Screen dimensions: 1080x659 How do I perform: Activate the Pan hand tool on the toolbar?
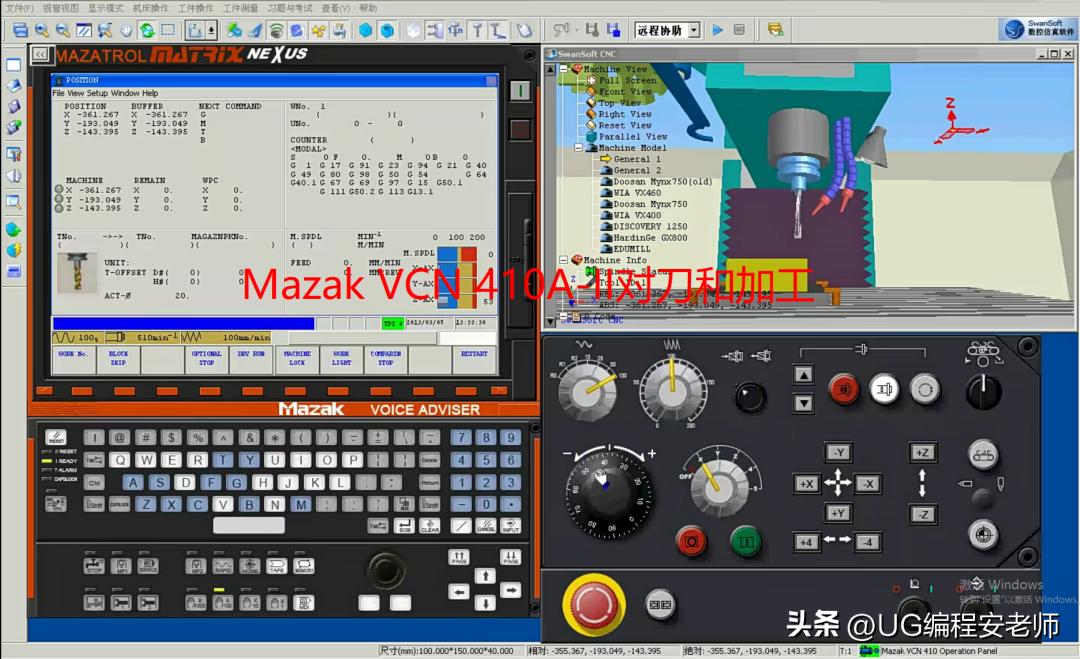pos(127,30)
